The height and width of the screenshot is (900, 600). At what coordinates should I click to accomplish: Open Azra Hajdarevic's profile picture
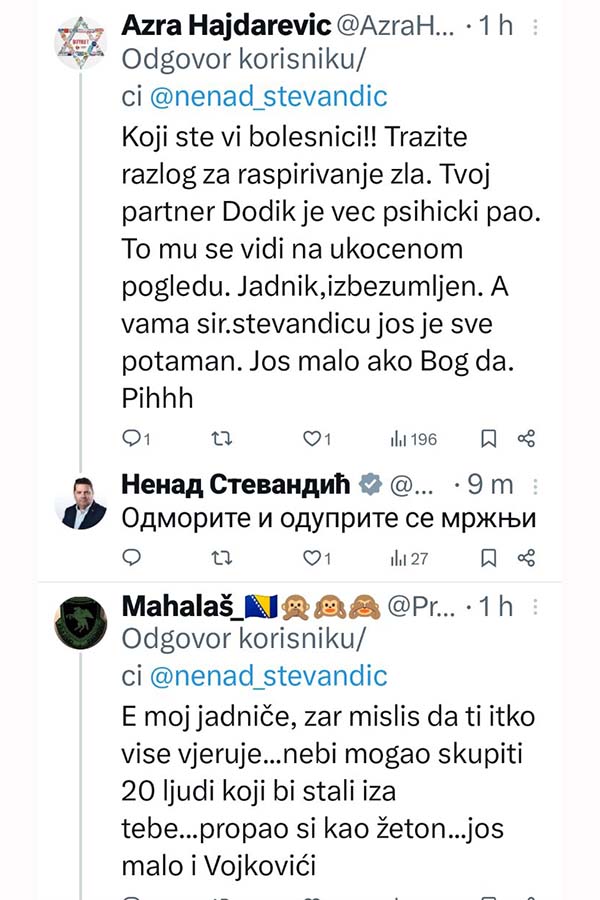pyautogui.click(x=81, y=42)
